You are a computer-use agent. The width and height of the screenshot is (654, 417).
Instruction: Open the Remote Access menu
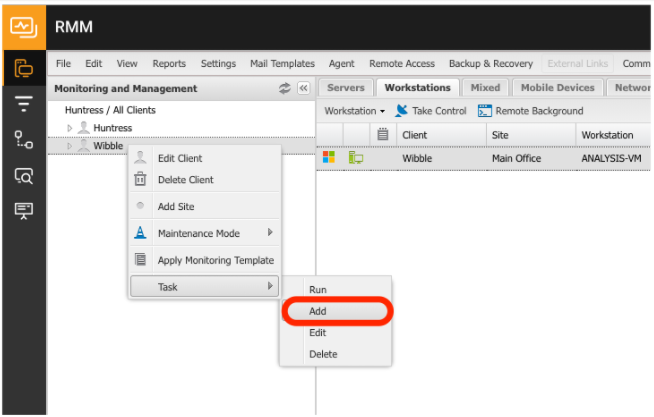[x=402, y=63]
